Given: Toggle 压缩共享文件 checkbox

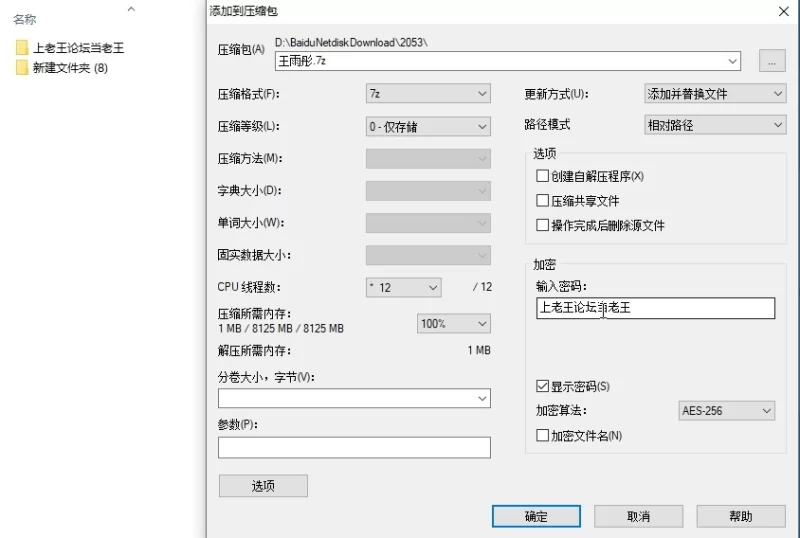Looking at the screenshot, I should click(543, 201).
